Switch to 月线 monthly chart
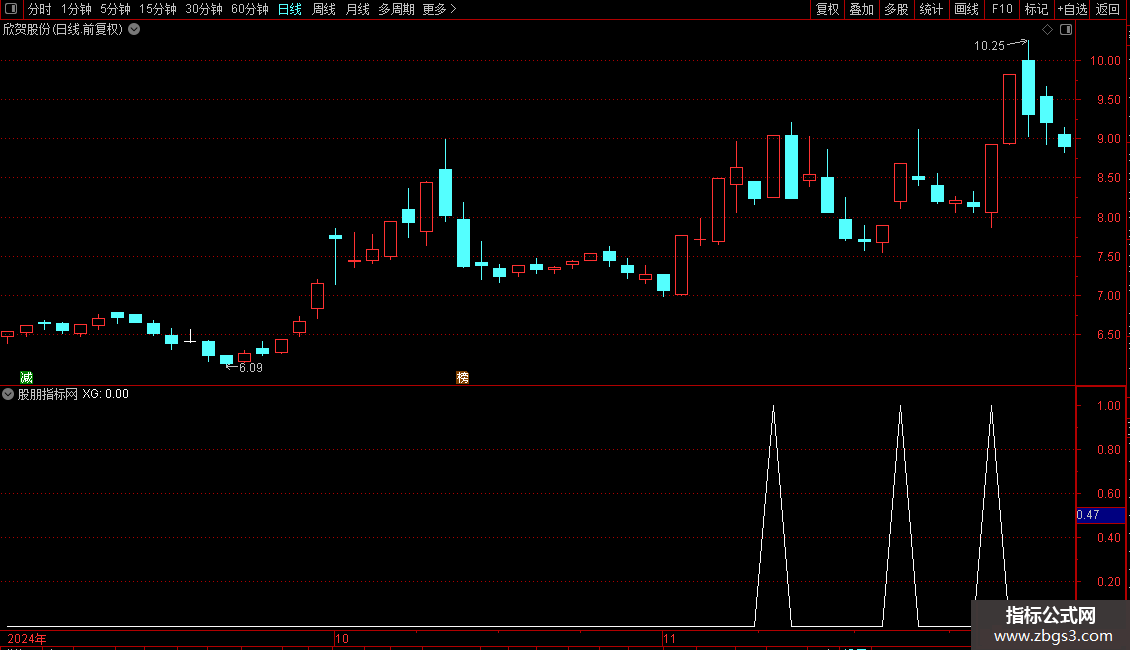The height and width of the screenshot is (650, 1130). coord(357,9)
